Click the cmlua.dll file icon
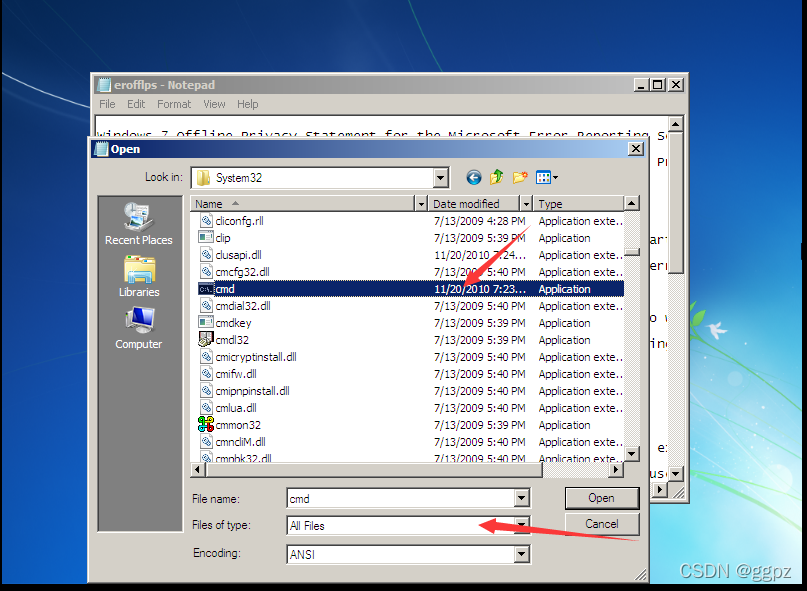807x591 pixels. 206,407
